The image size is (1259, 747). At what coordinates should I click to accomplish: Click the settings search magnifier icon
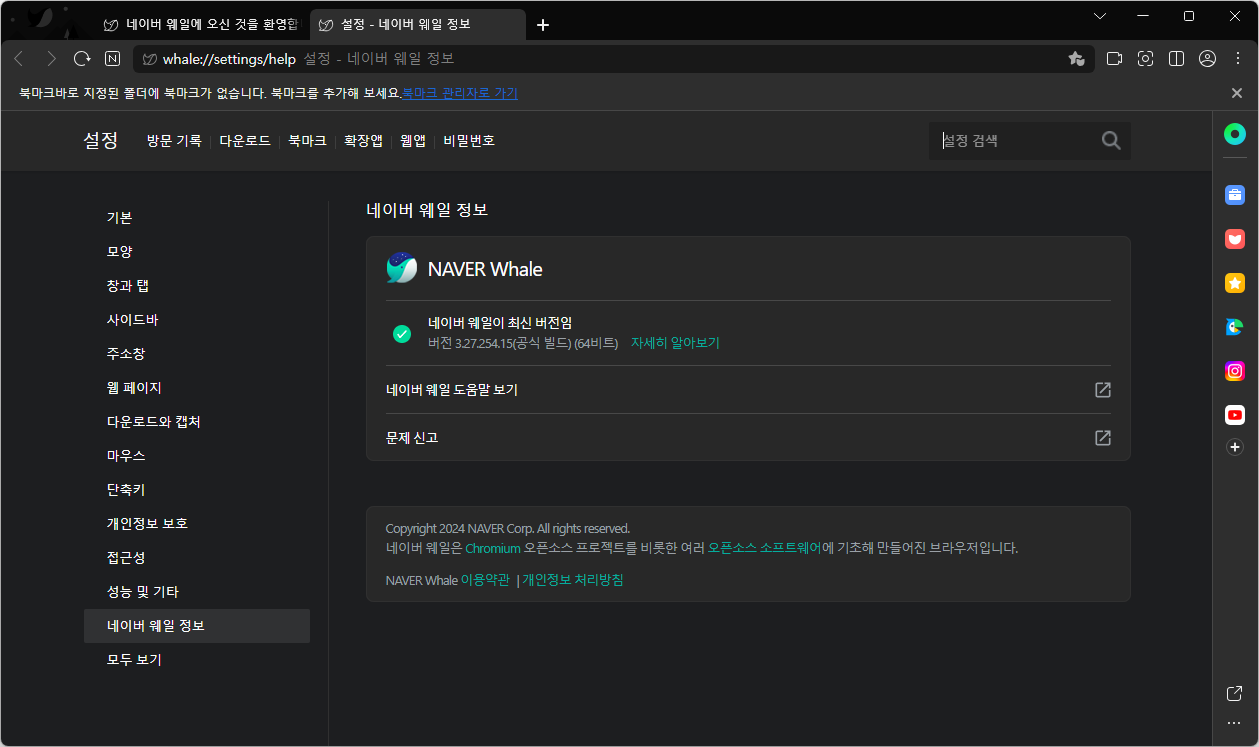tap(1111, 141)
